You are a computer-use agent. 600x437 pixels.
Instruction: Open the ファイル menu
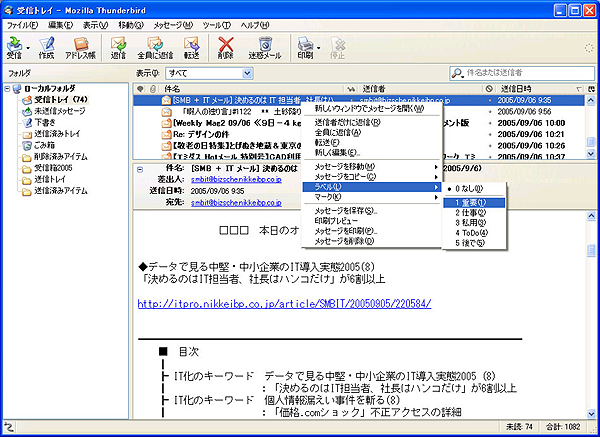tap(23, 25)
